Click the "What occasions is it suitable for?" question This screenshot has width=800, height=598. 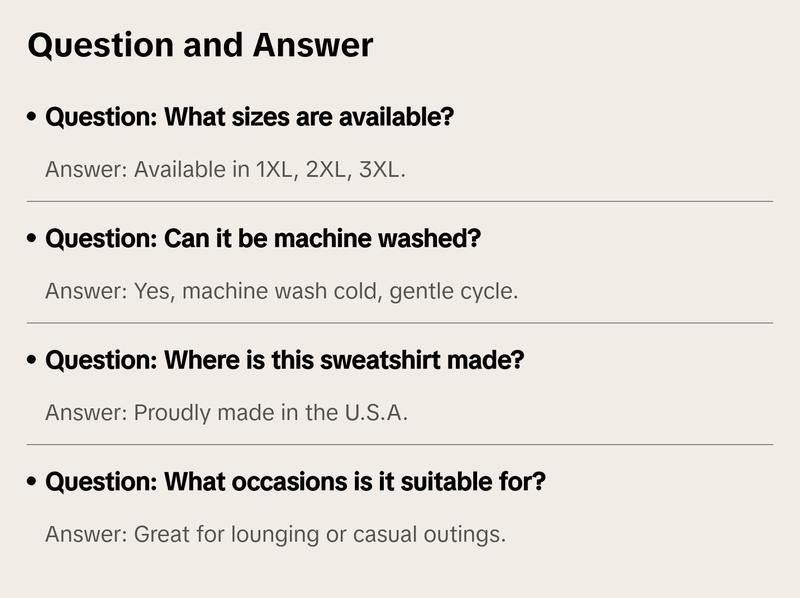coord(296,482)
